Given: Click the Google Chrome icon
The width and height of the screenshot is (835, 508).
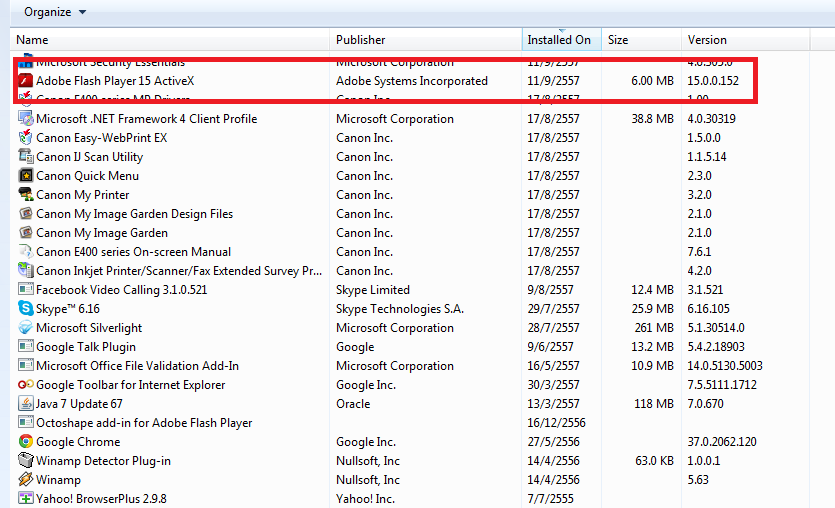Looking at the screenshot, I should point(25,442).
